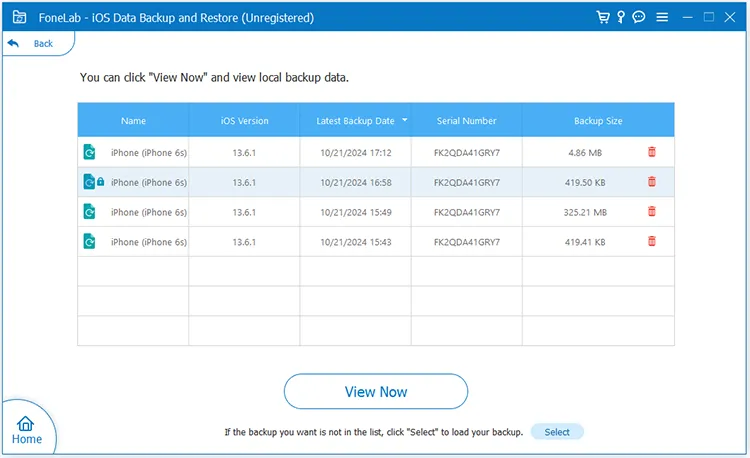The height and width of the screenshot is (458, 750).
Task: Open the feedback chat bubble icon
Action: click(x=639, y=17)
